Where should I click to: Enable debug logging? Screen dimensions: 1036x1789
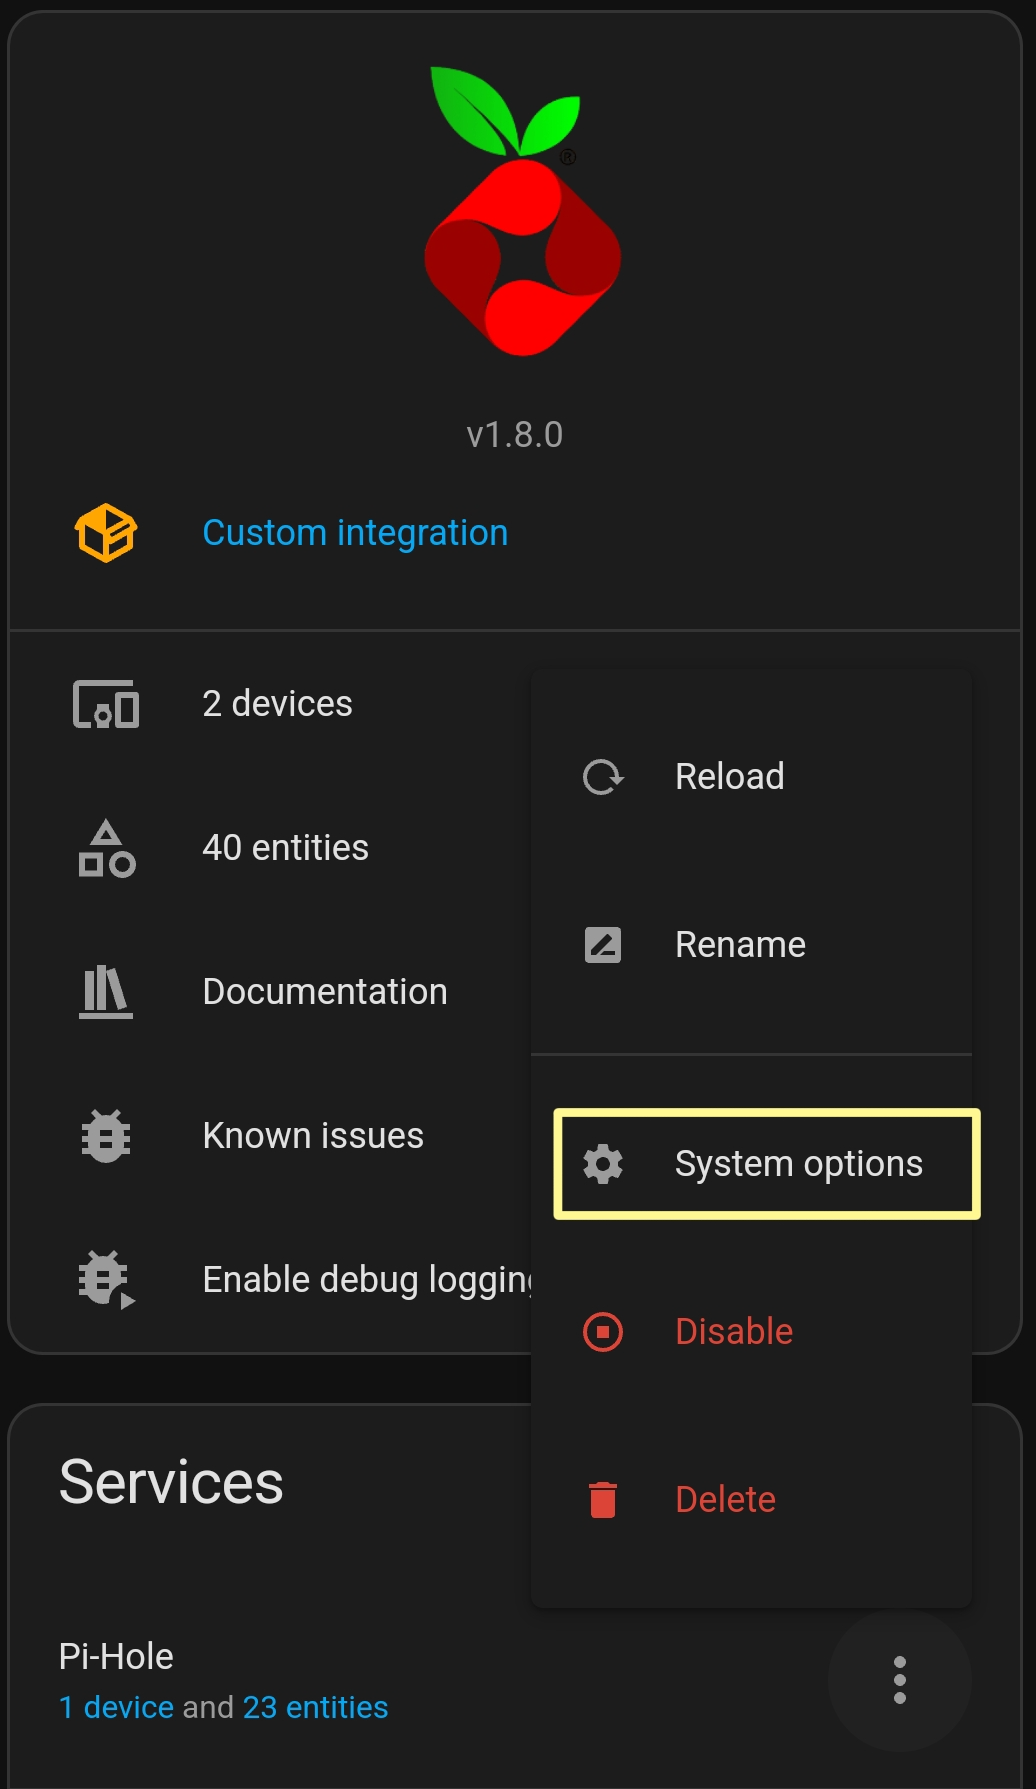(x=367, y=1280)
